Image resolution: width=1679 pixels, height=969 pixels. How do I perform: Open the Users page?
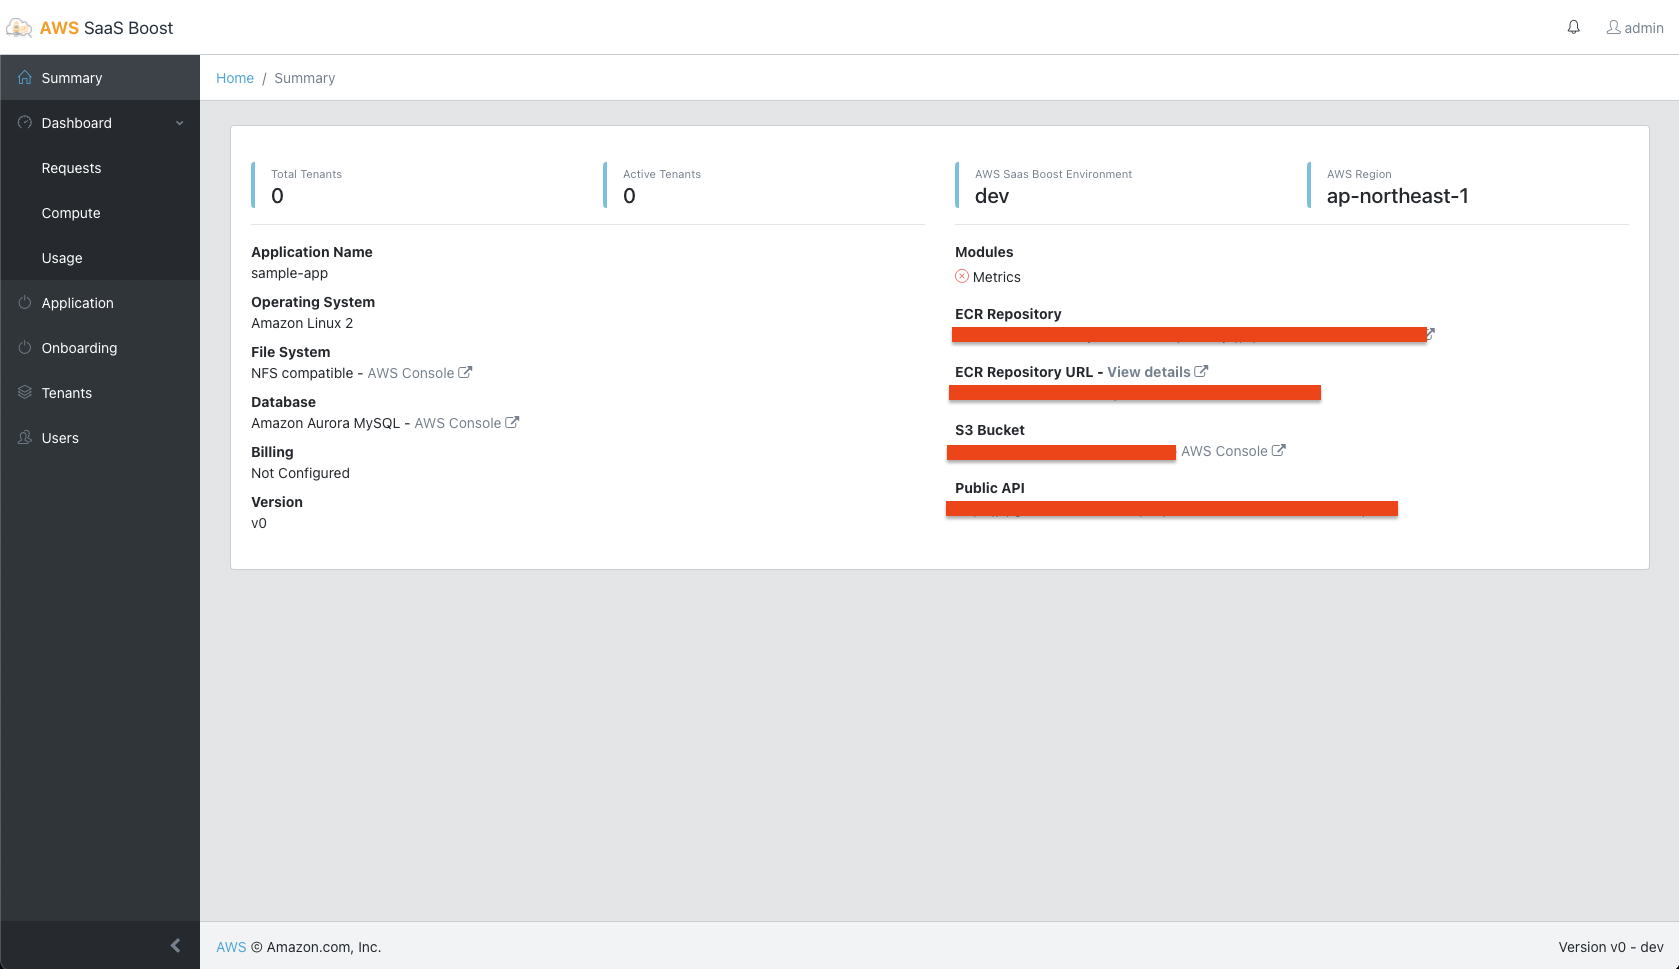[100, 438]
